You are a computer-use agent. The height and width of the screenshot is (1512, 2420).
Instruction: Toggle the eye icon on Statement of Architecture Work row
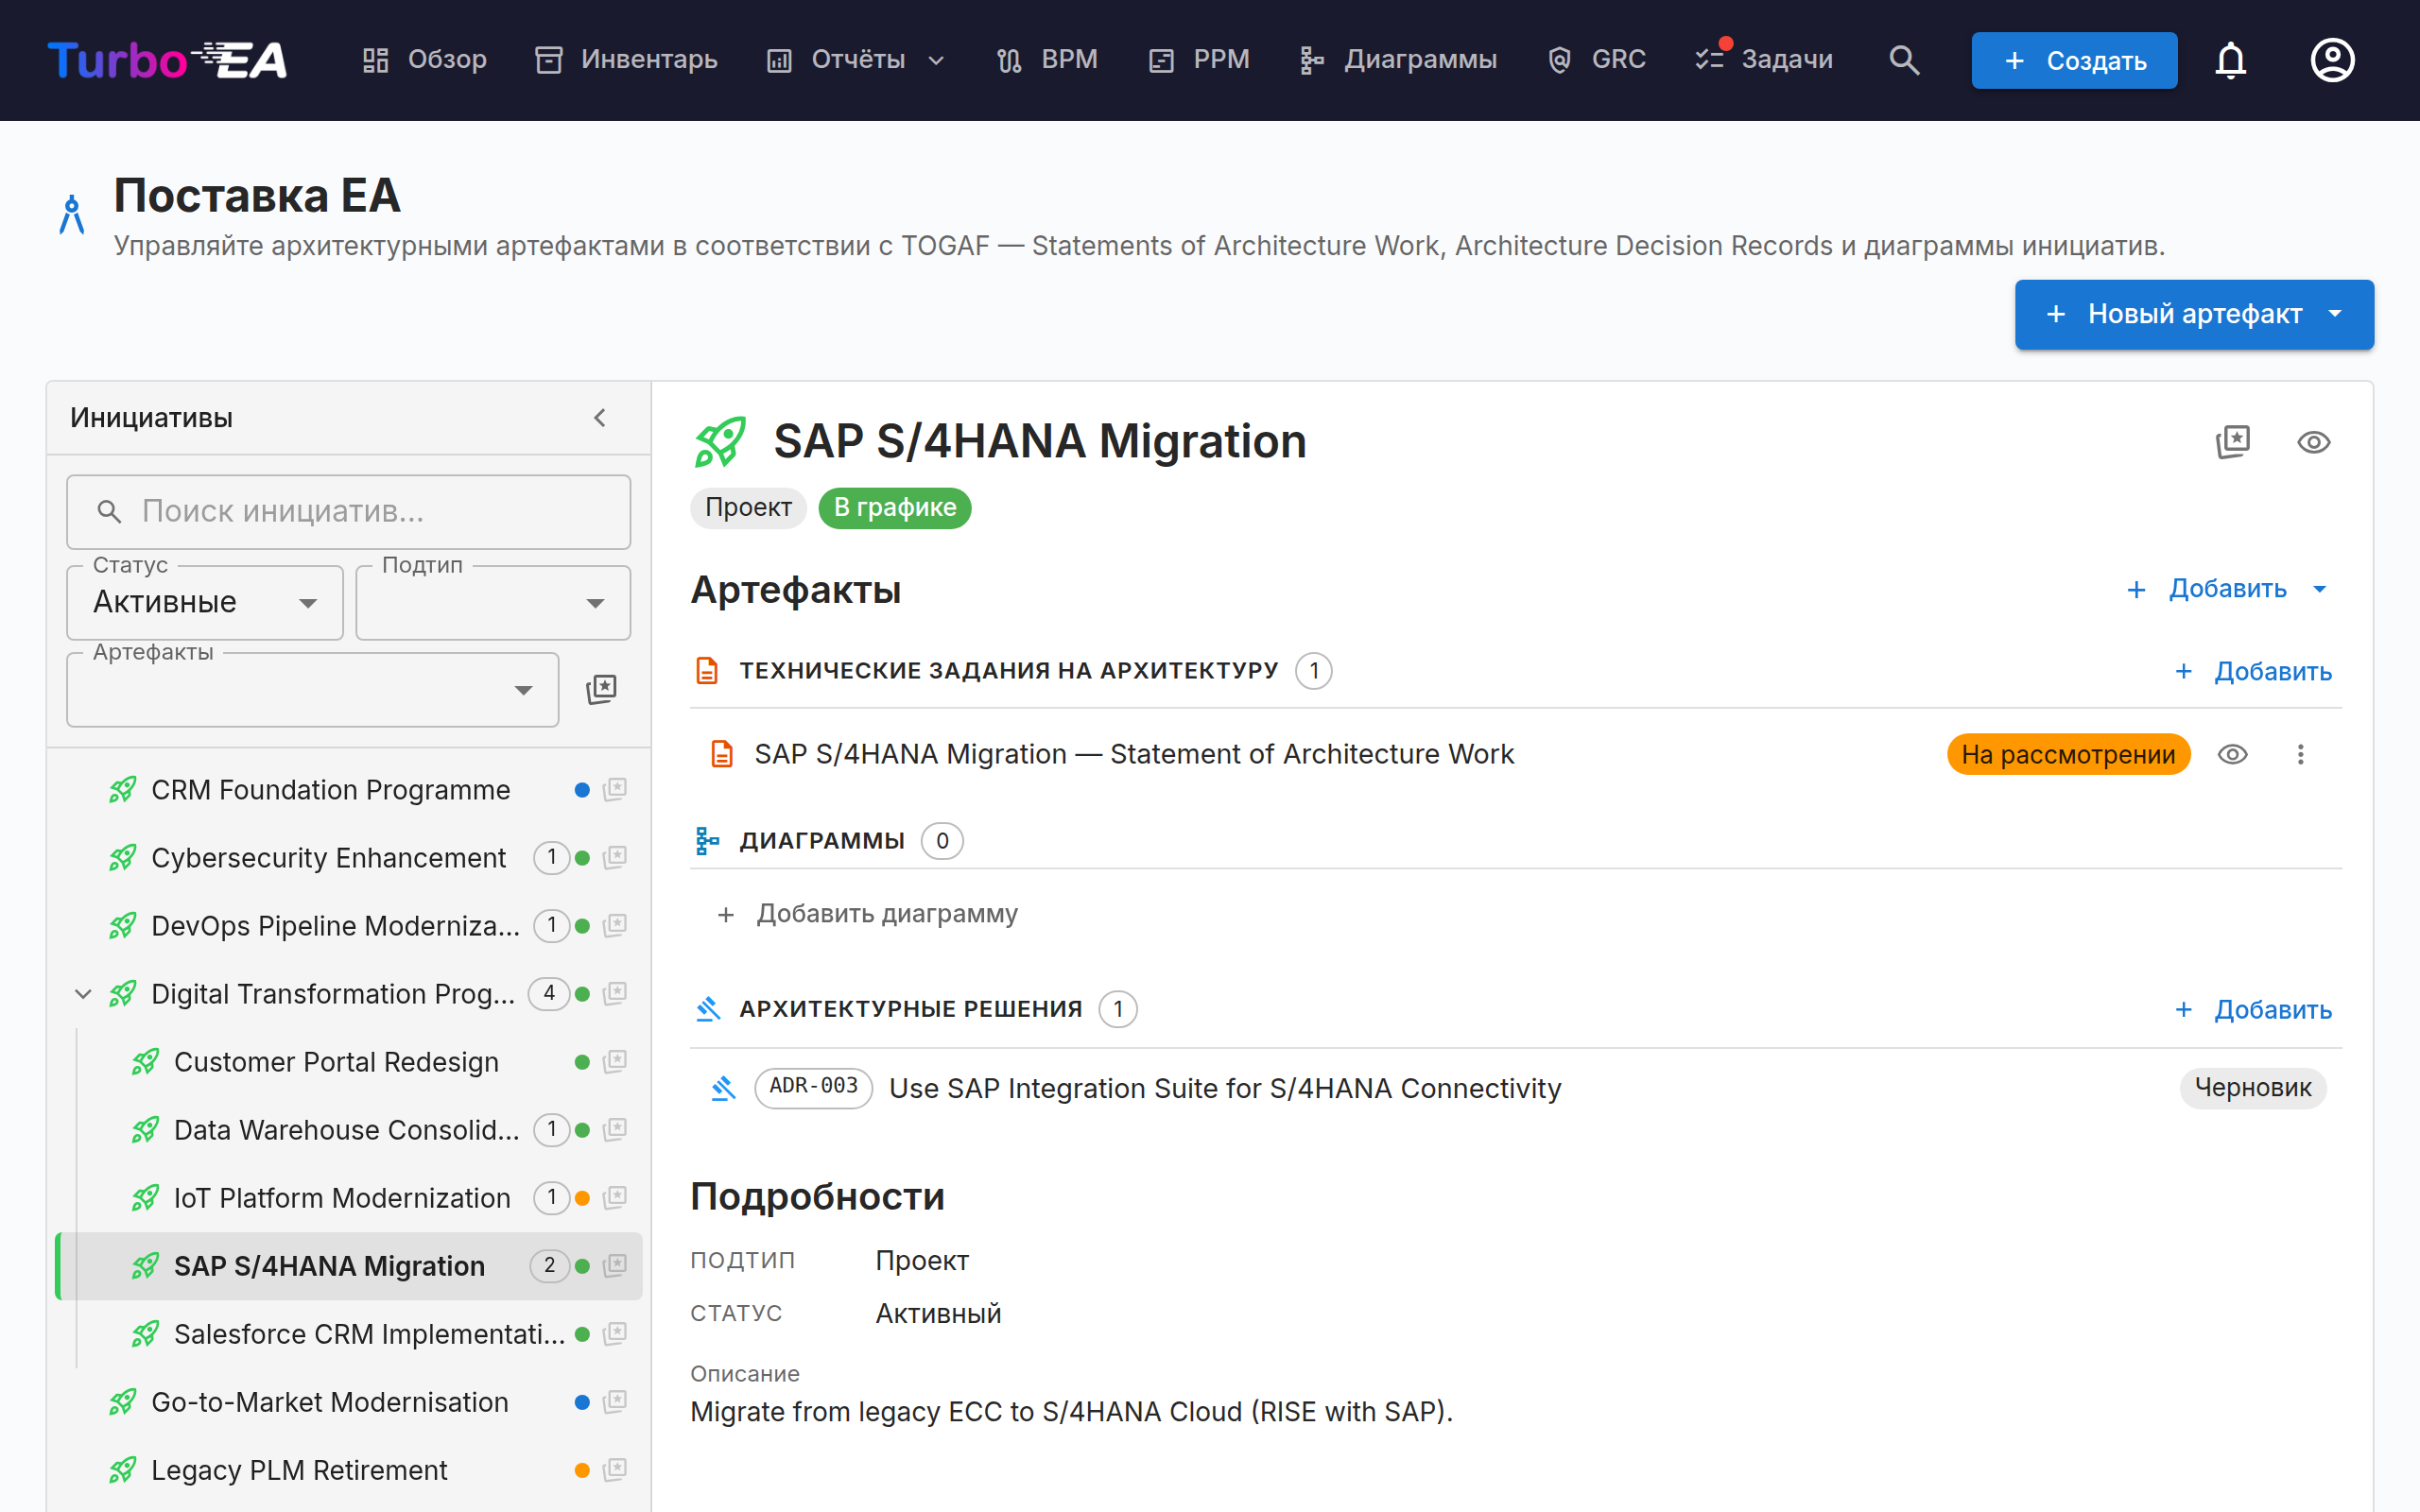[x=2233, y=754]
